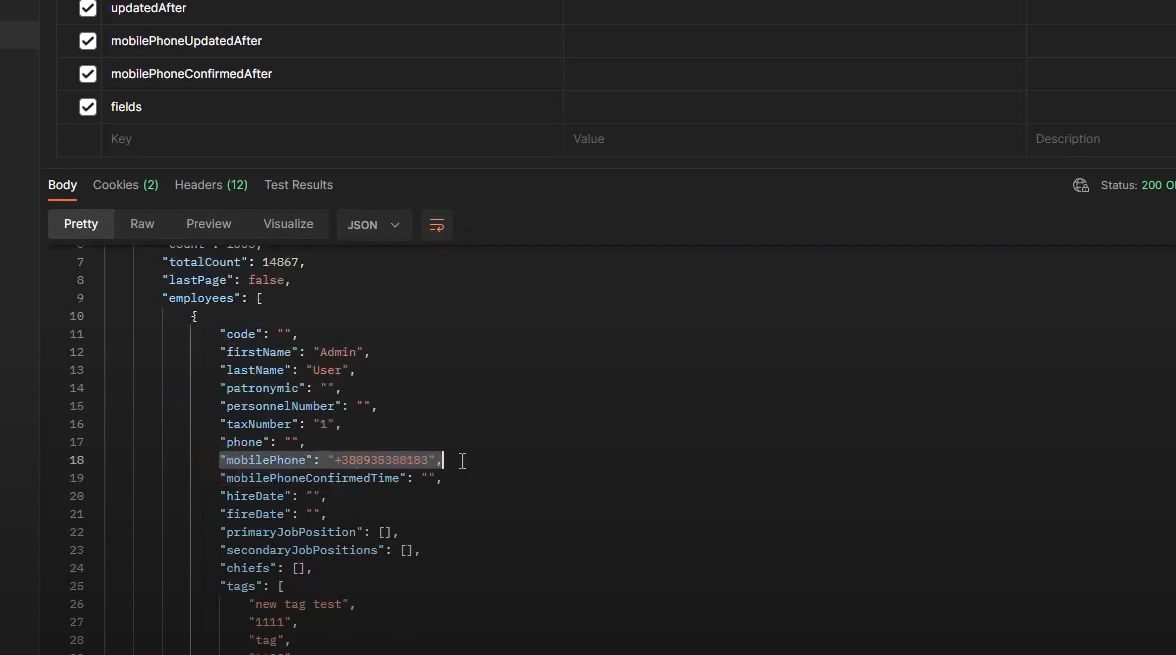Click line number 9 in gutter
Image resolution: width=1176 pixels, height=655 pixels.
80,299
